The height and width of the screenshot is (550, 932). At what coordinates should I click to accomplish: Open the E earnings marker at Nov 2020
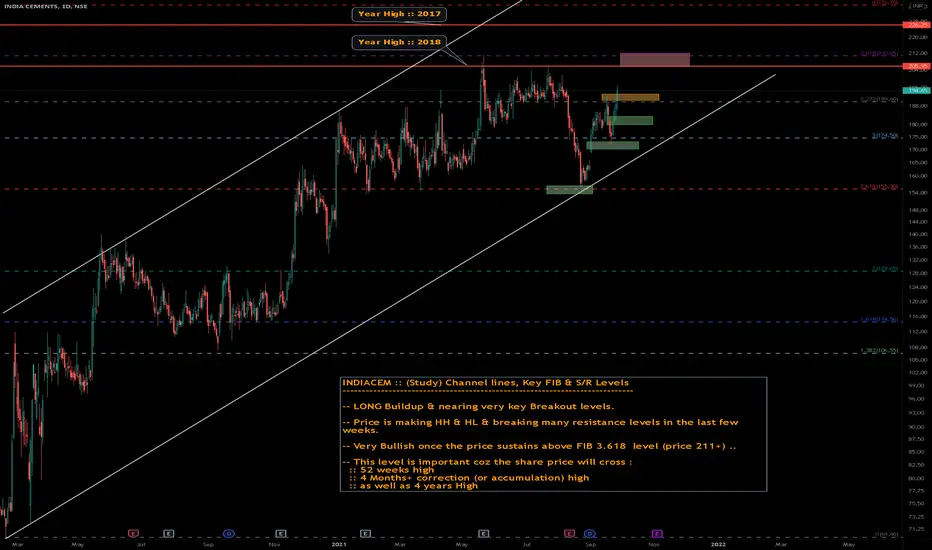[x=281, y=533]
